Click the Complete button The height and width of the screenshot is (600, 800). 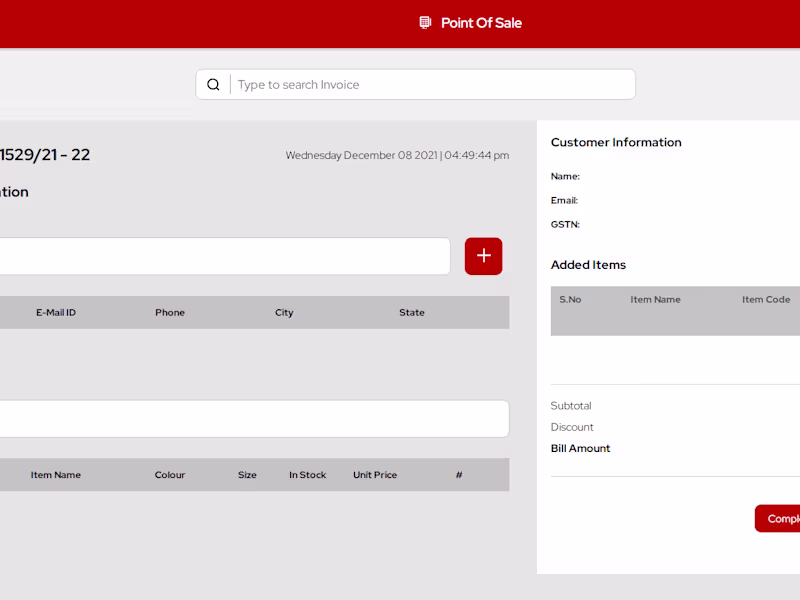point(778,519)
